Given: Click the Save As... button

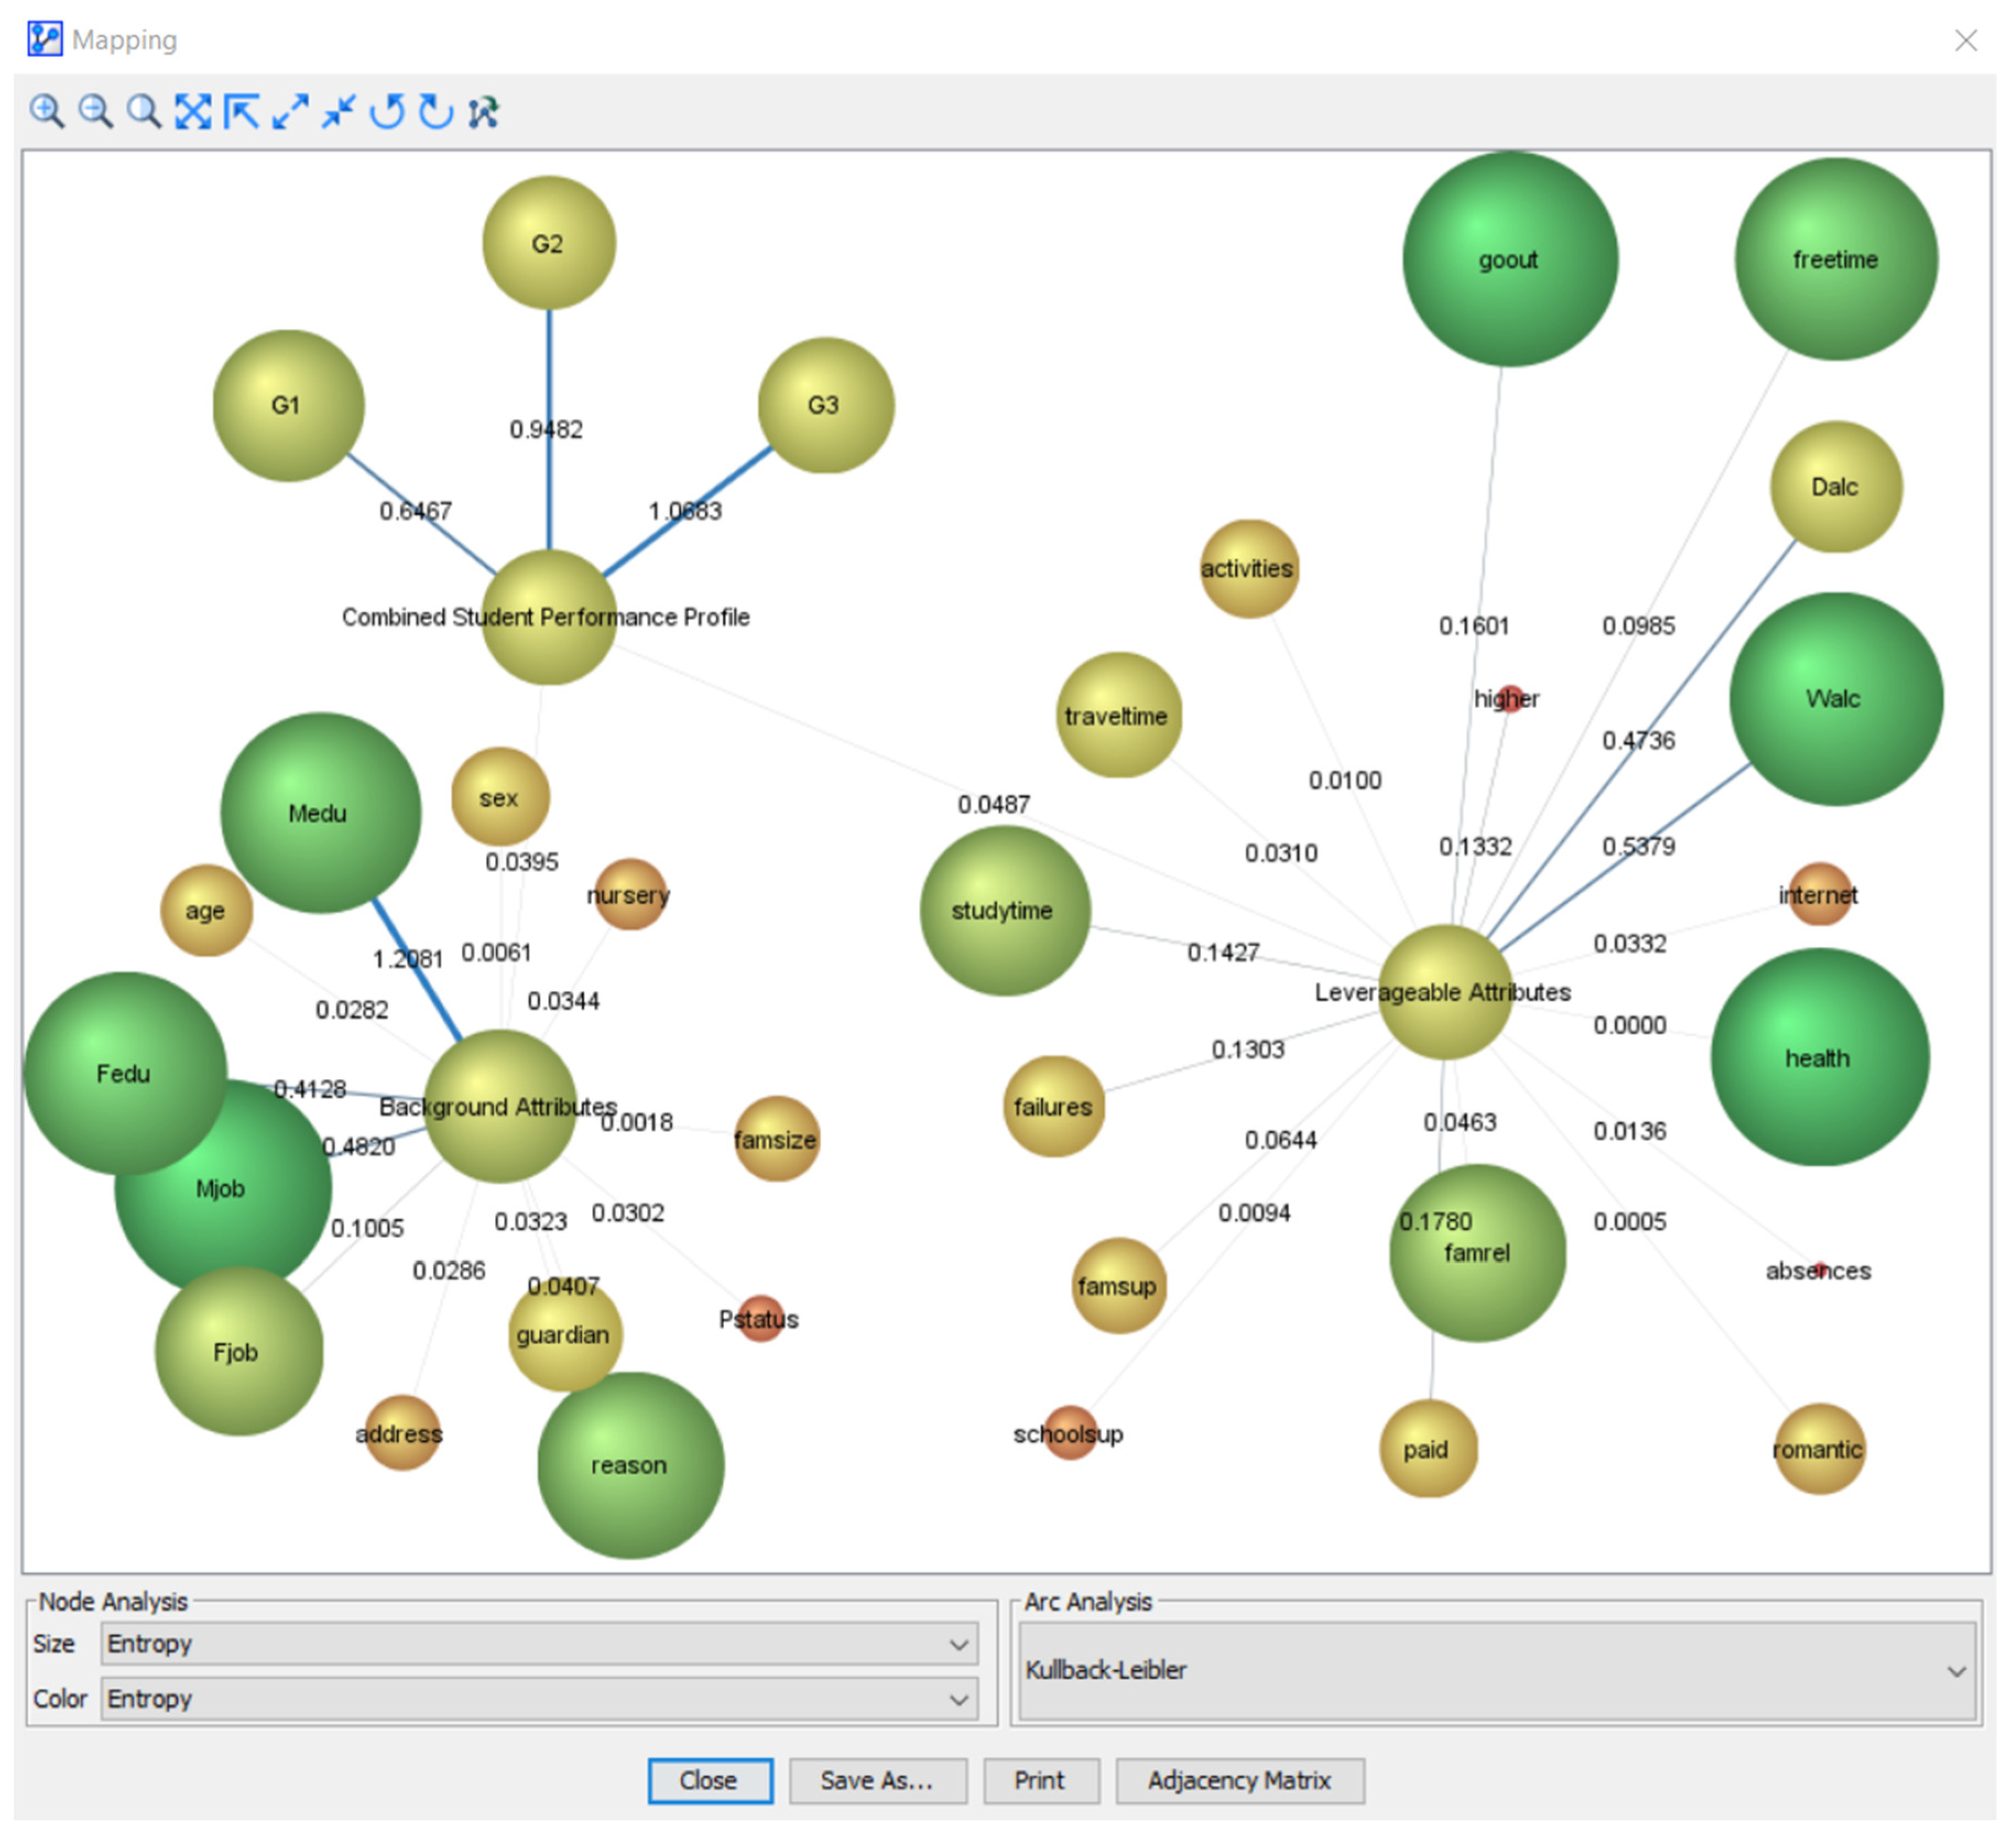Looking at the screenshot, I should click(x=877, y=1781).
